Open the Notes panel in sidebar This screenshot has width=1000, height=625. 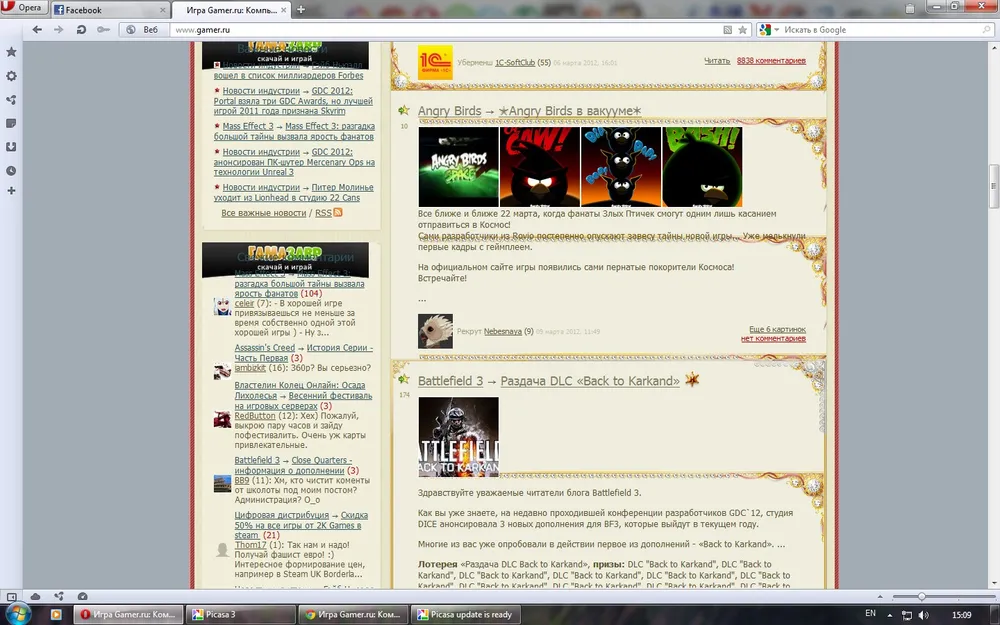11,123
